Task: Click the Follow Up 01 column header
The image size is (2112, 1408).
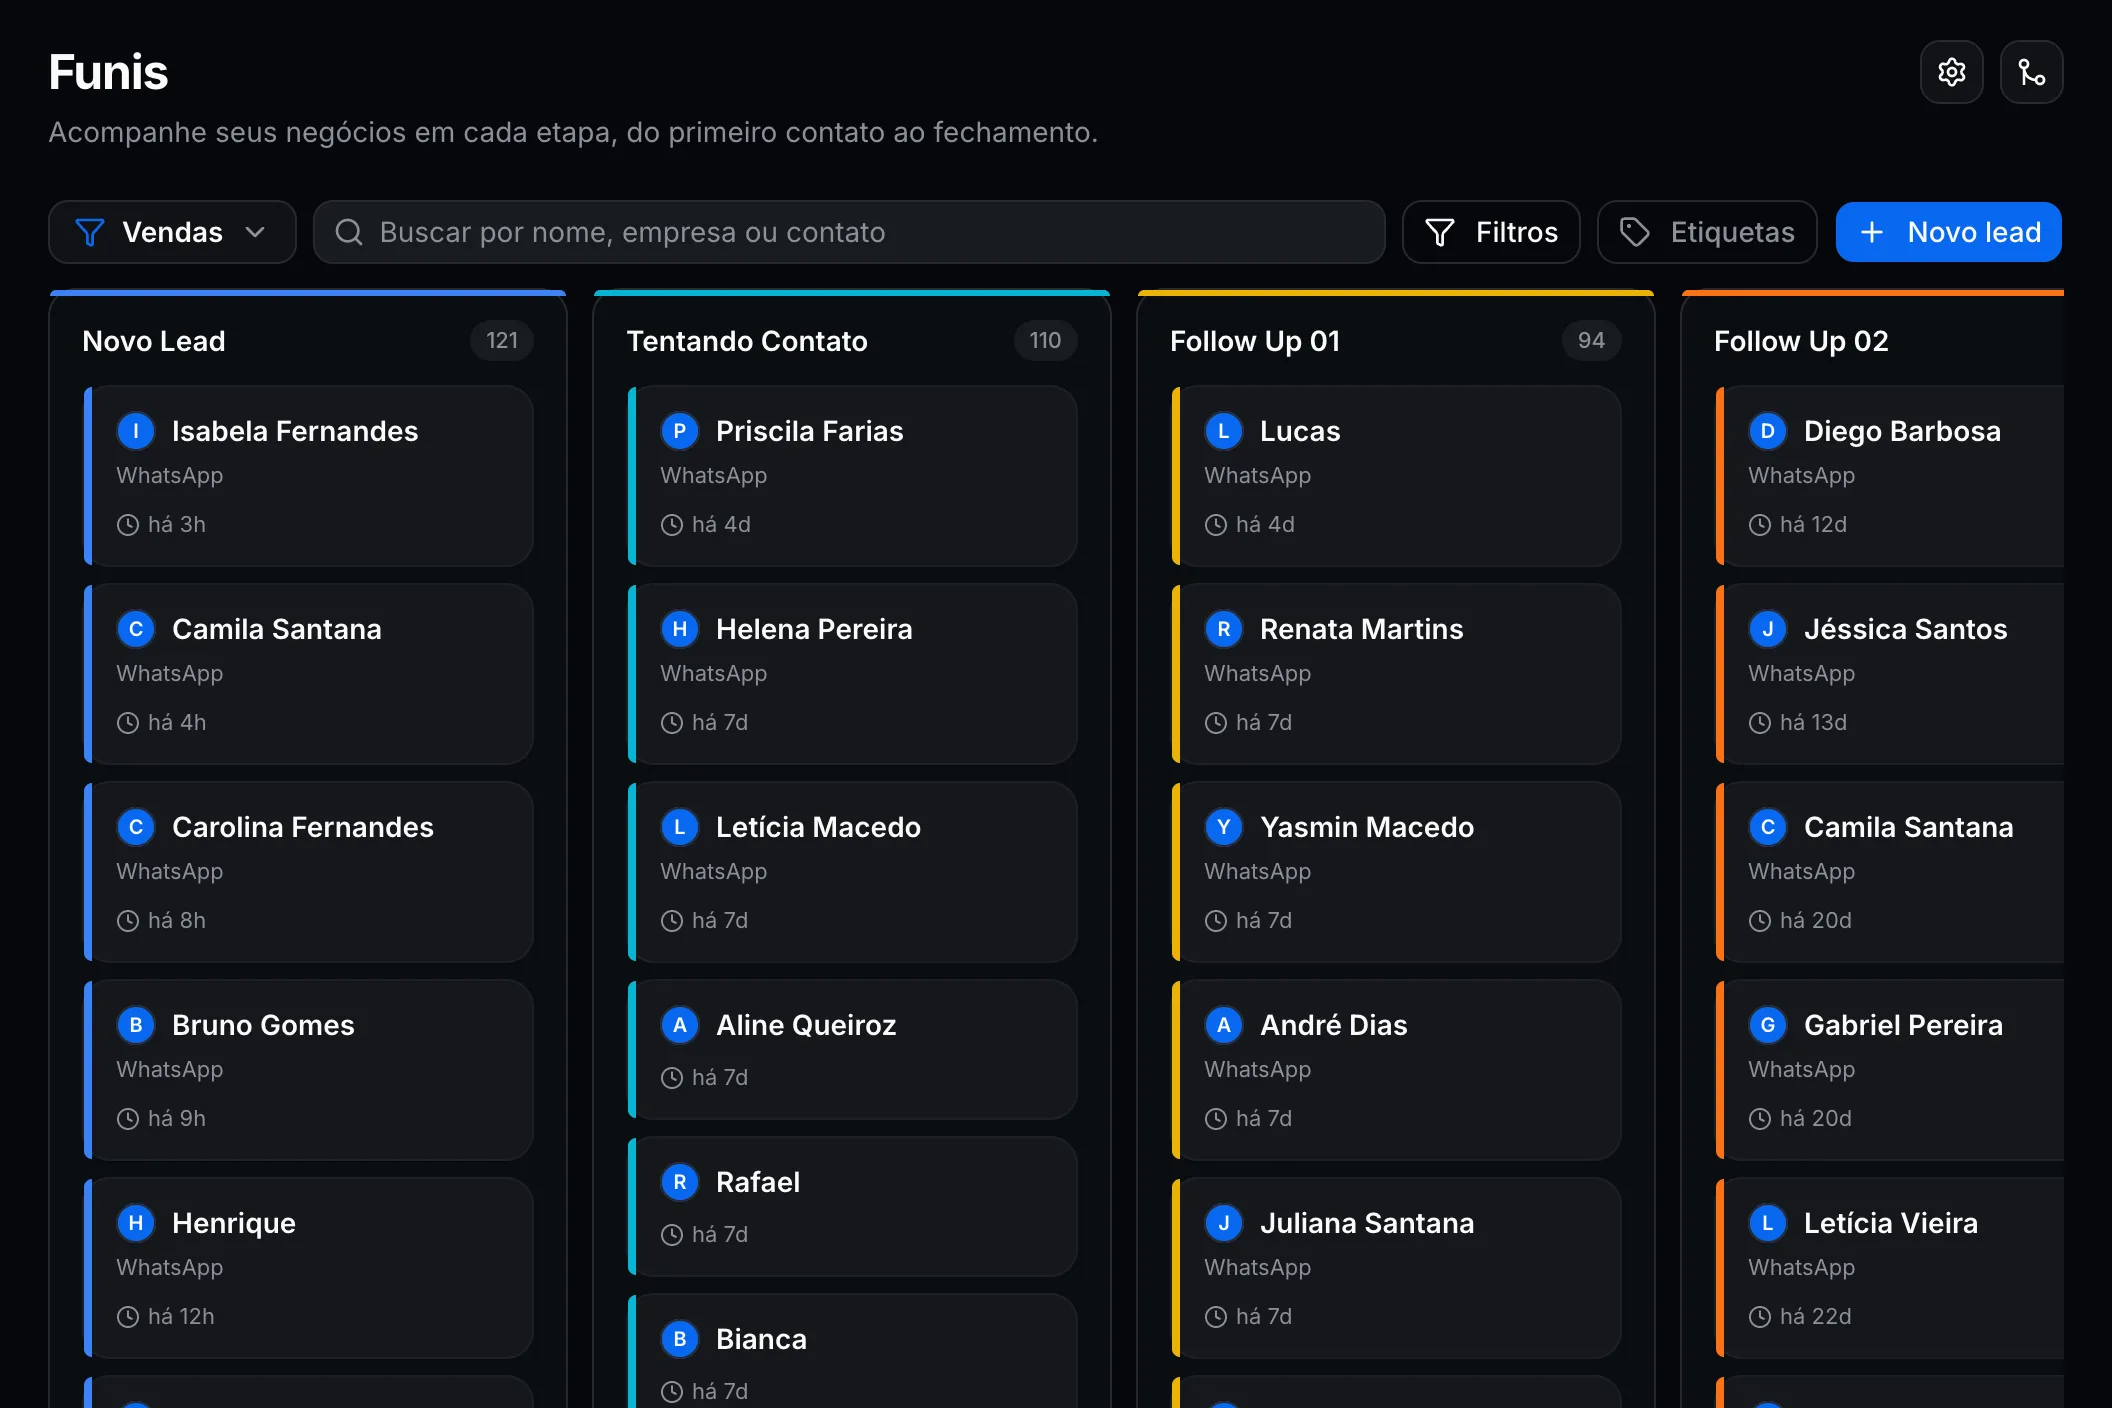Action: click(1255, 341)
